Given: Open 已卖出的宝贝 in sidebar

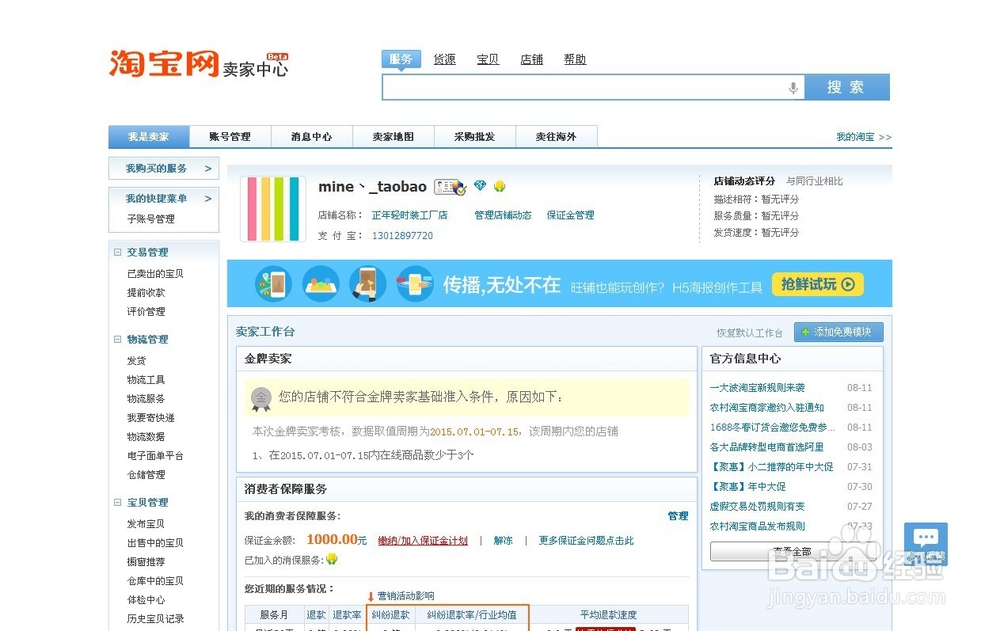Looking at the screenshot, I should click(x=155, y=273).
